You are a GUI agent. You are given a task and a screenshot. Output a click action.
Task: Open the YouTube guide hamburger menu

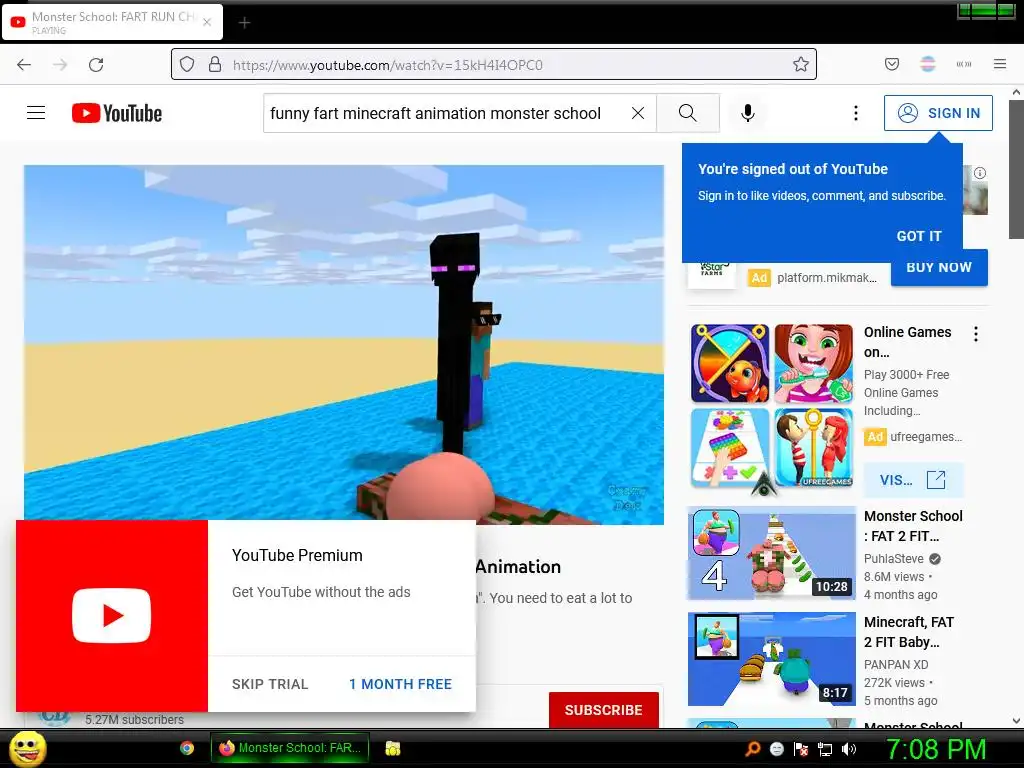click(36, 113)
